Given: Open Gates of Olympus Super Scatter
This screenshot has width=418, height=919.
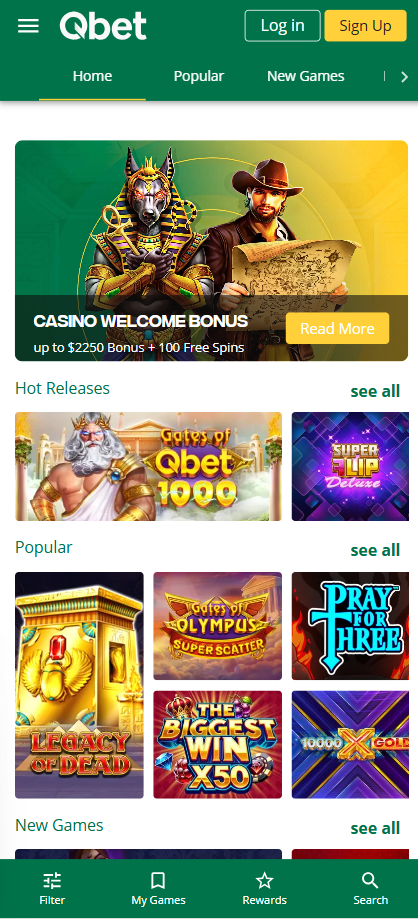Looking at the screenshot, I should 218,626.
